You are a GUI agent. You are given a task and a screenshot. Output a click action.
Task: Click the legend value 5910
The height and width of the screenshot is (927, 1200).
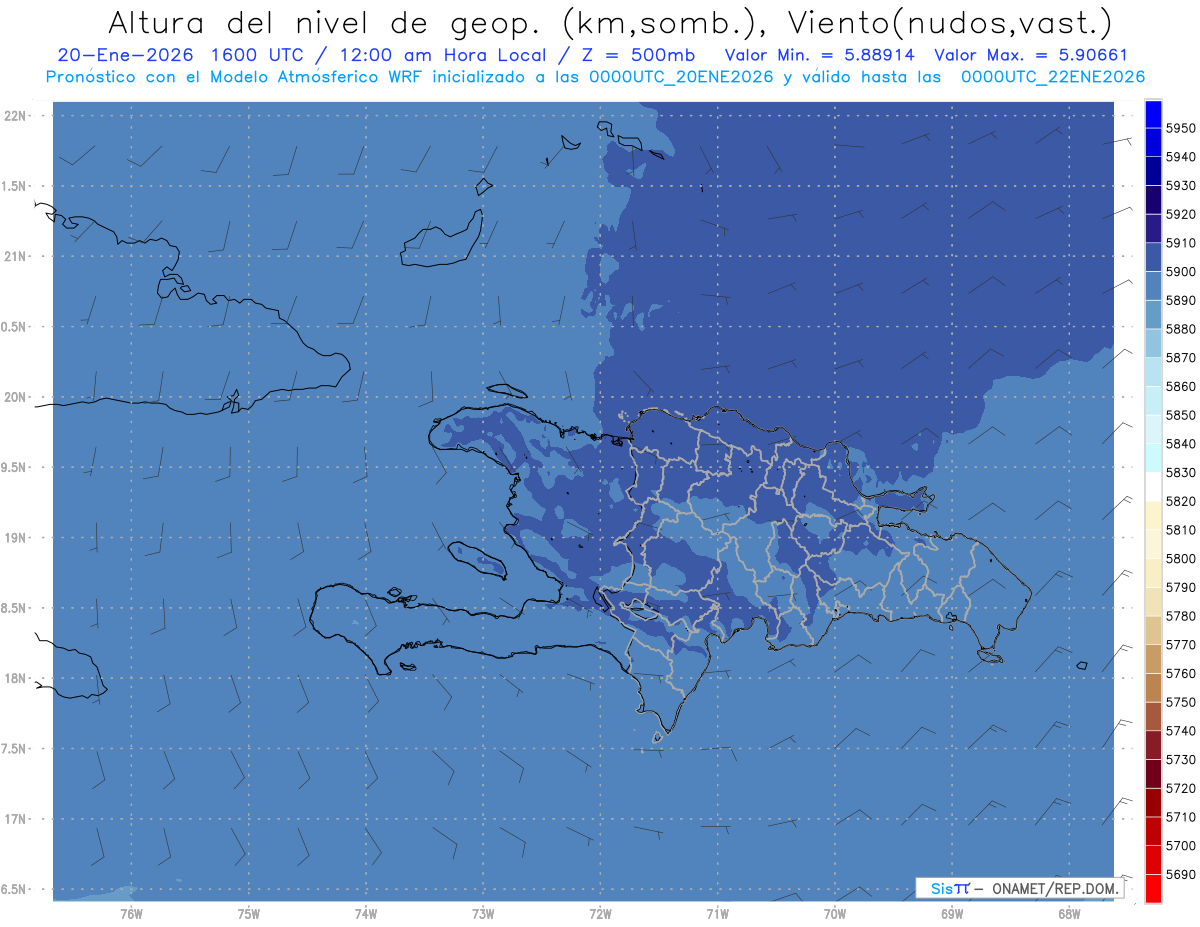pos(1180,243)
